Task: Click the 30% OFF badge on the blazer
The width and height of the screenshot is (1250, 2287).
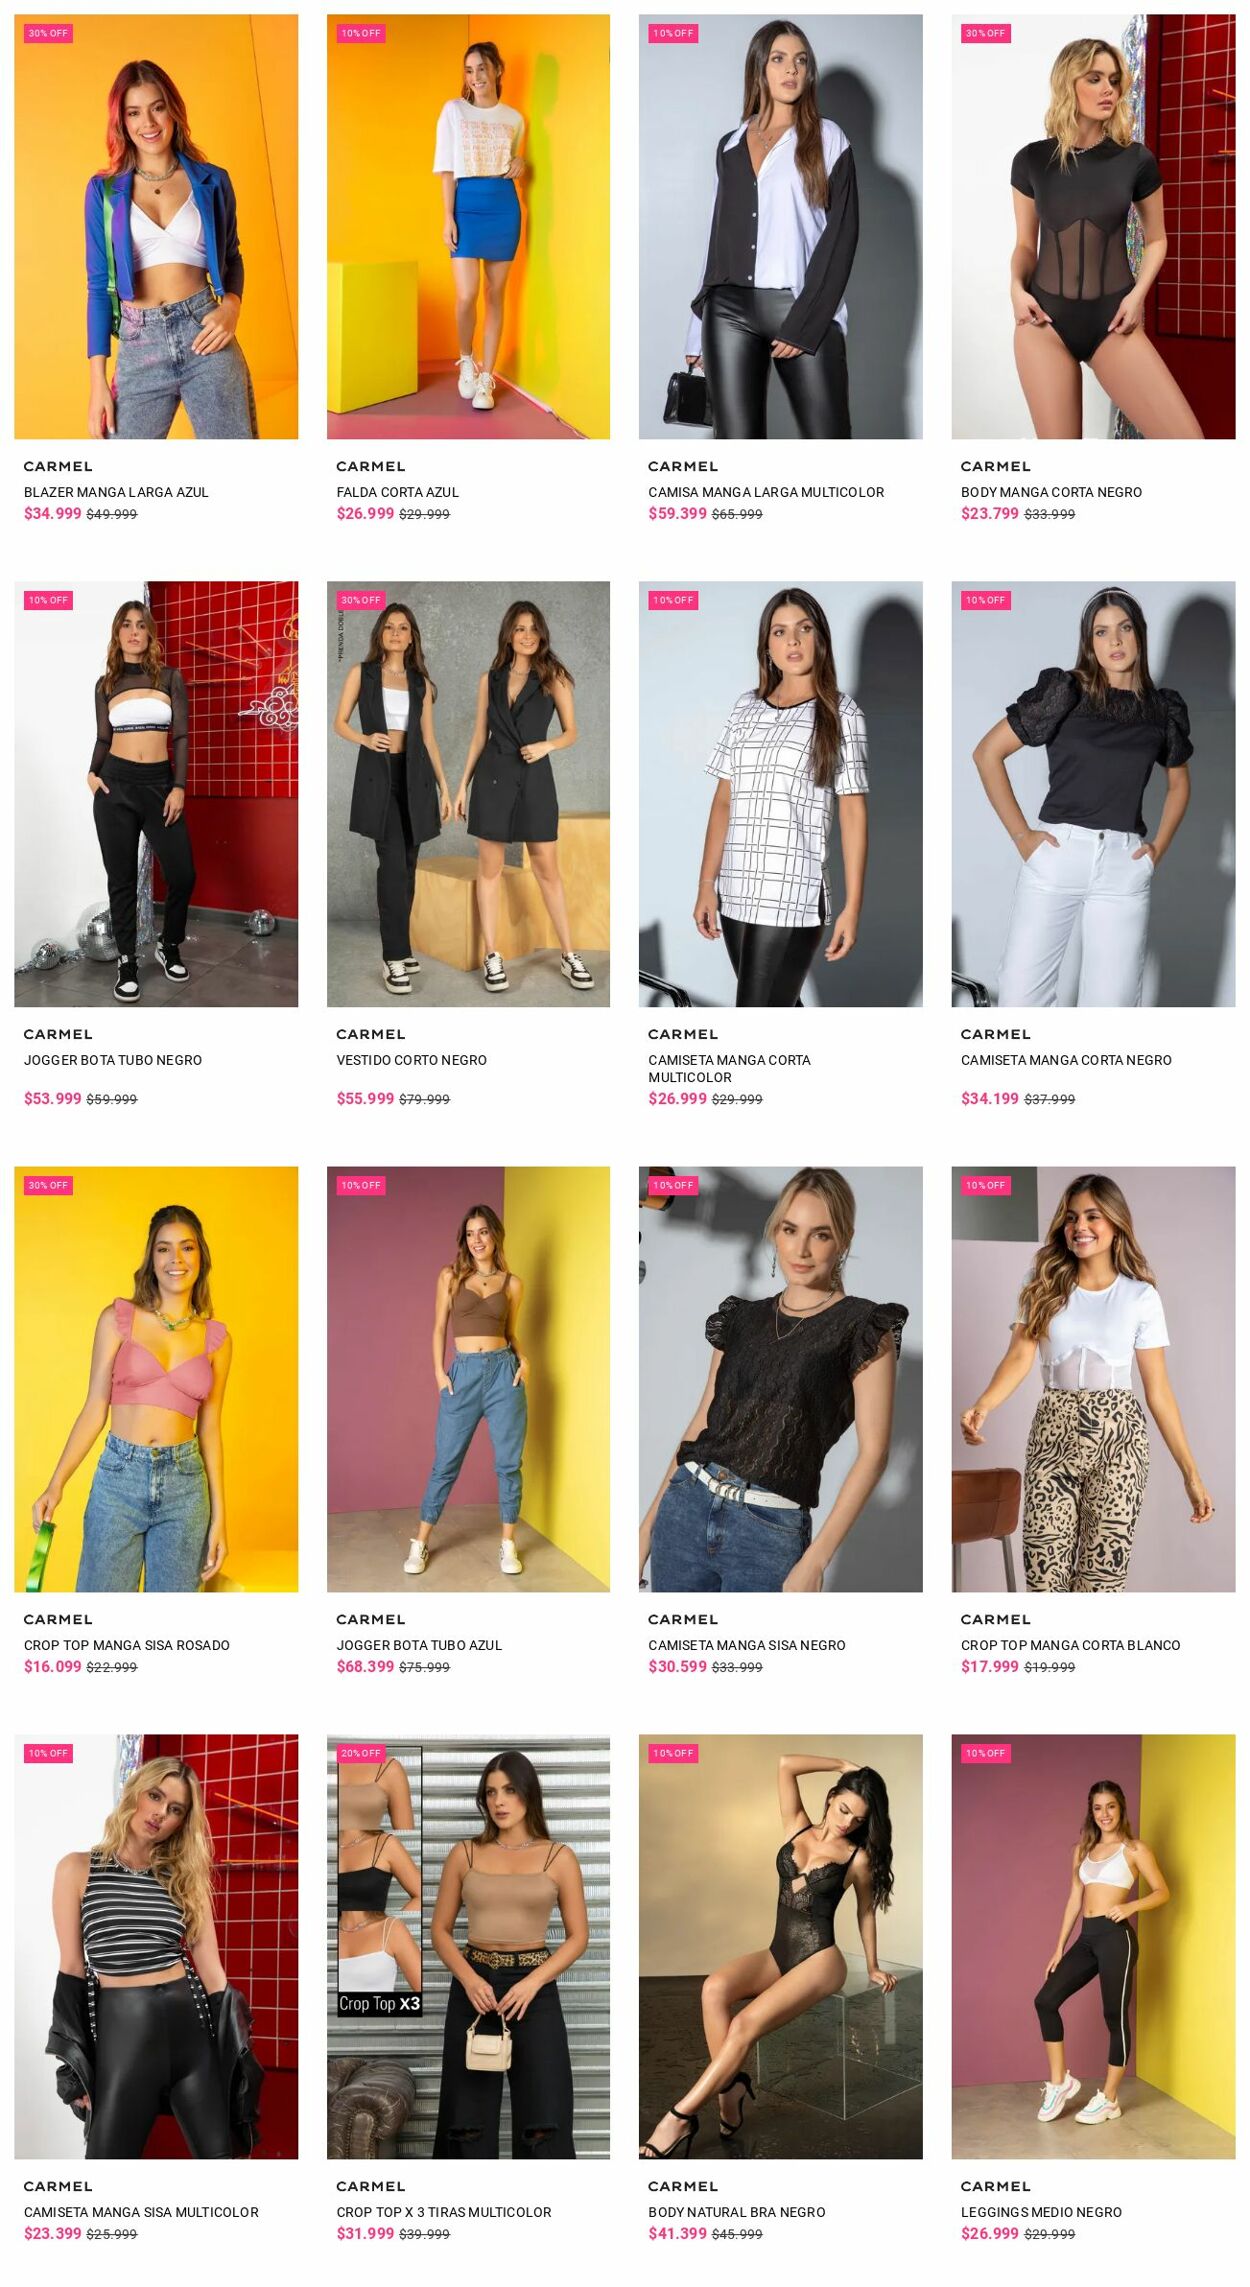Action: tap(48, 33)
